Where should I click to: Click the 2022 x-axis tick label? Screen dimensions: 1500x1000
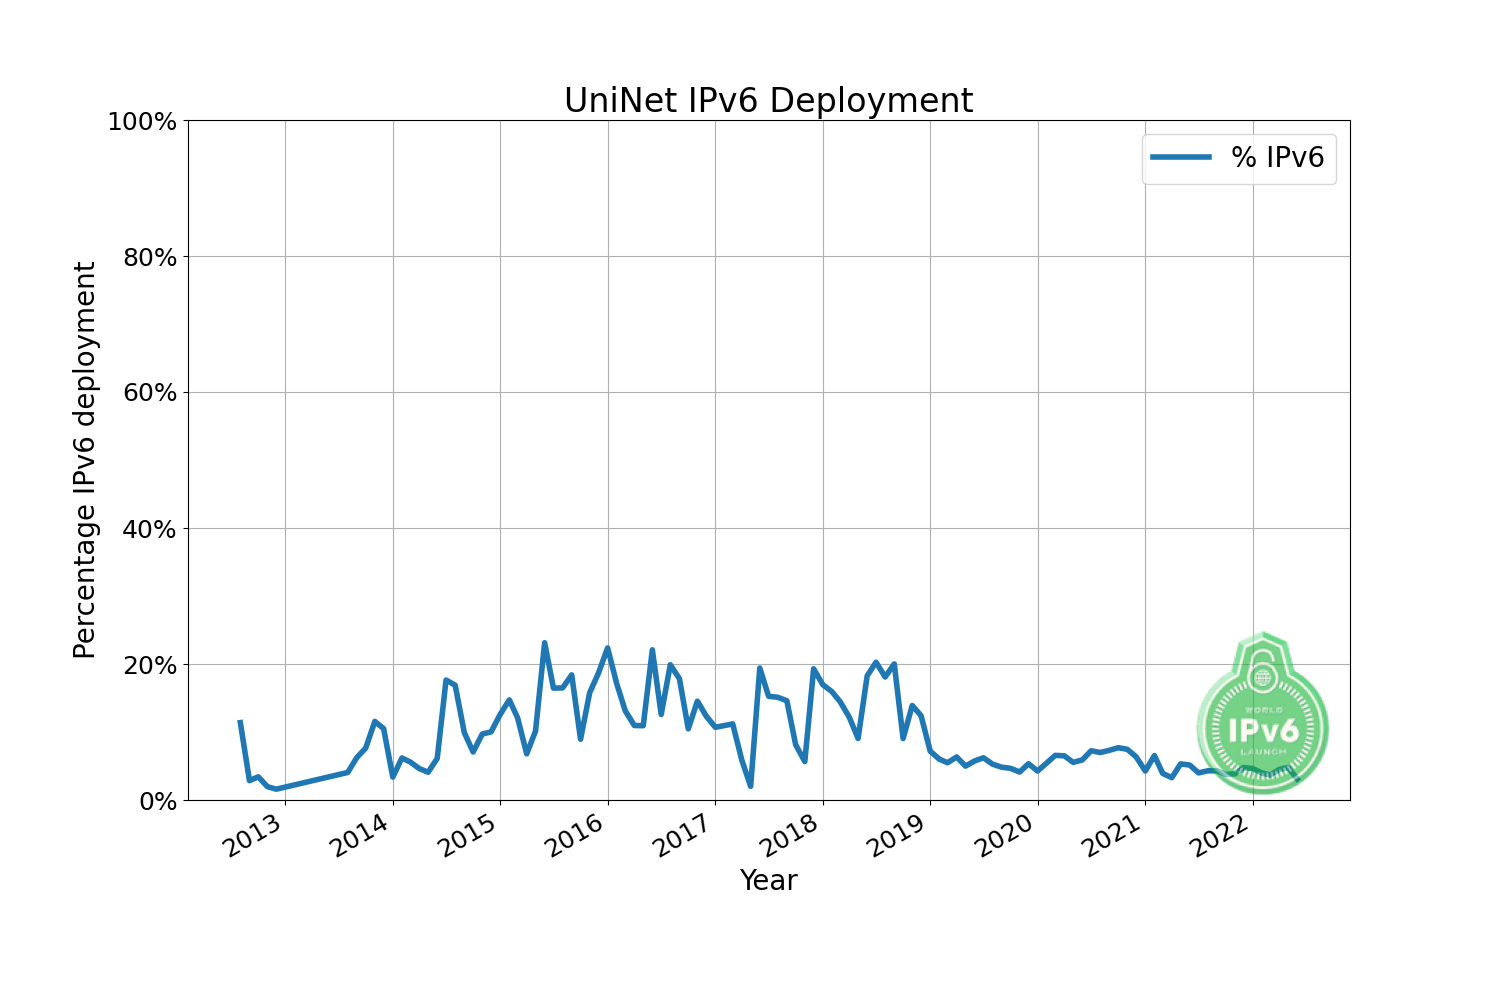[x=1222, y=835]
